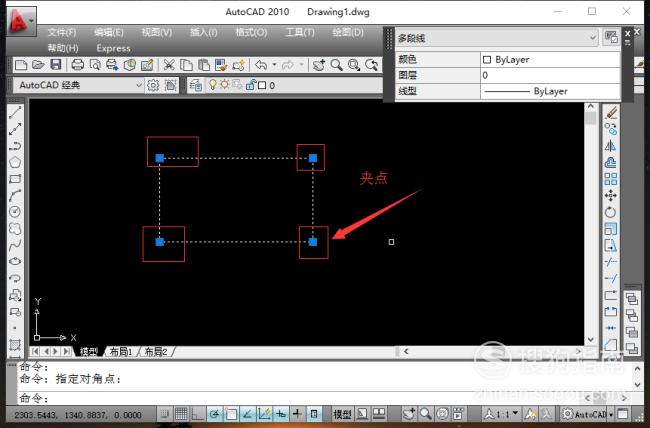Select the Circle draw tool
Screen dimensions: 650x428
(15, 212)
